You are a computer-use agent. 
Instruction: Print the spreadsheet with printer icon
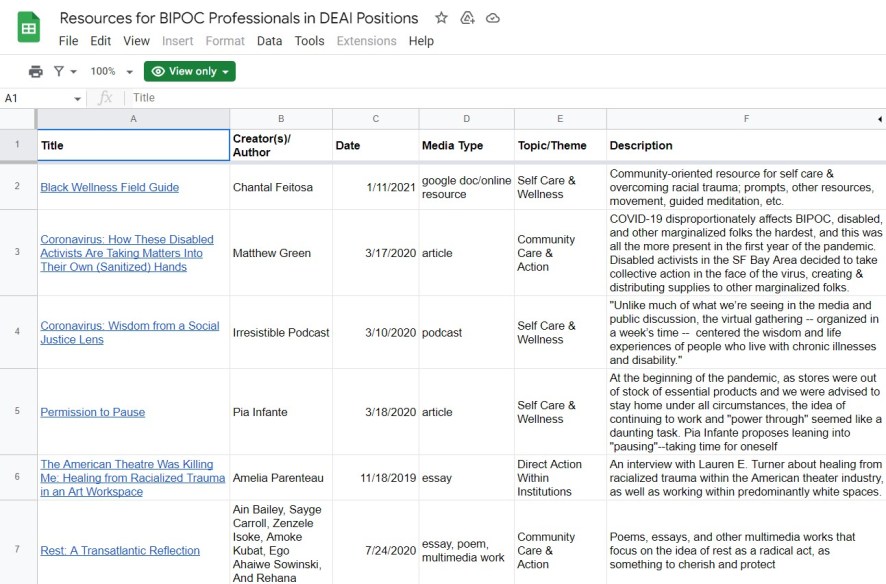[x=36, y=71]
